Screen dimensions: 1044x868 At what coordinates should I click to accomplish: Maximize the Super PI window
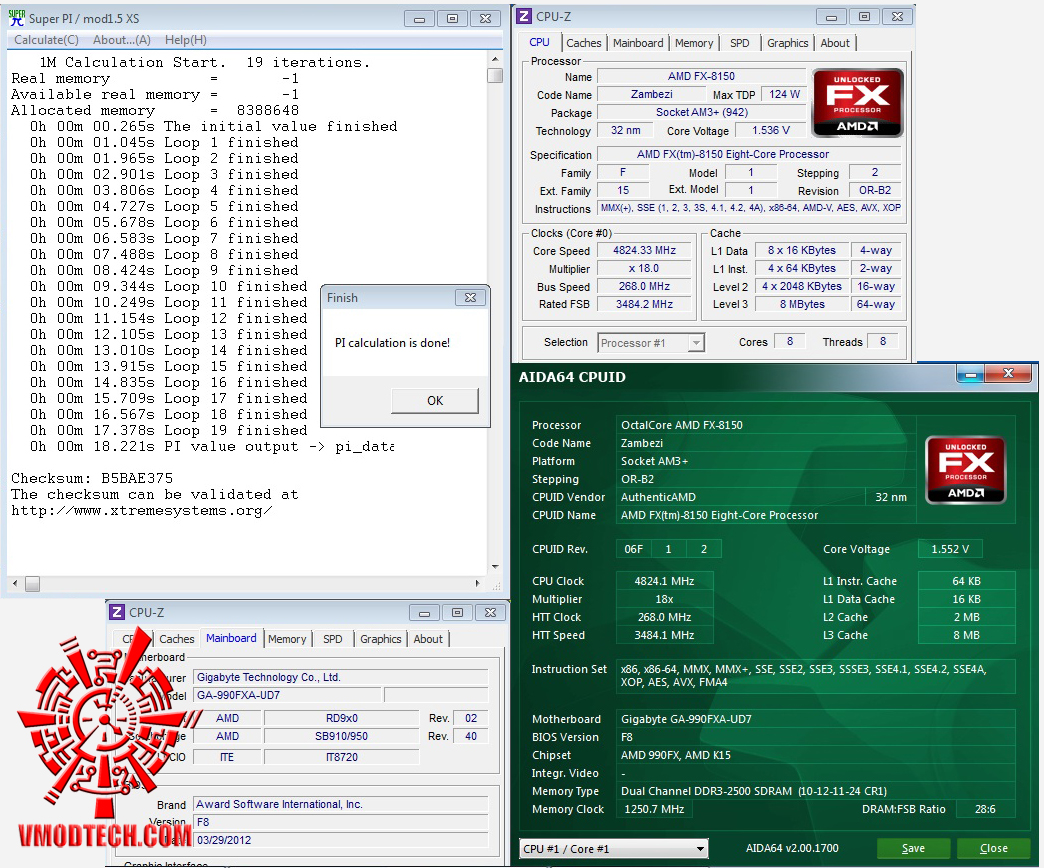[452, 19]
